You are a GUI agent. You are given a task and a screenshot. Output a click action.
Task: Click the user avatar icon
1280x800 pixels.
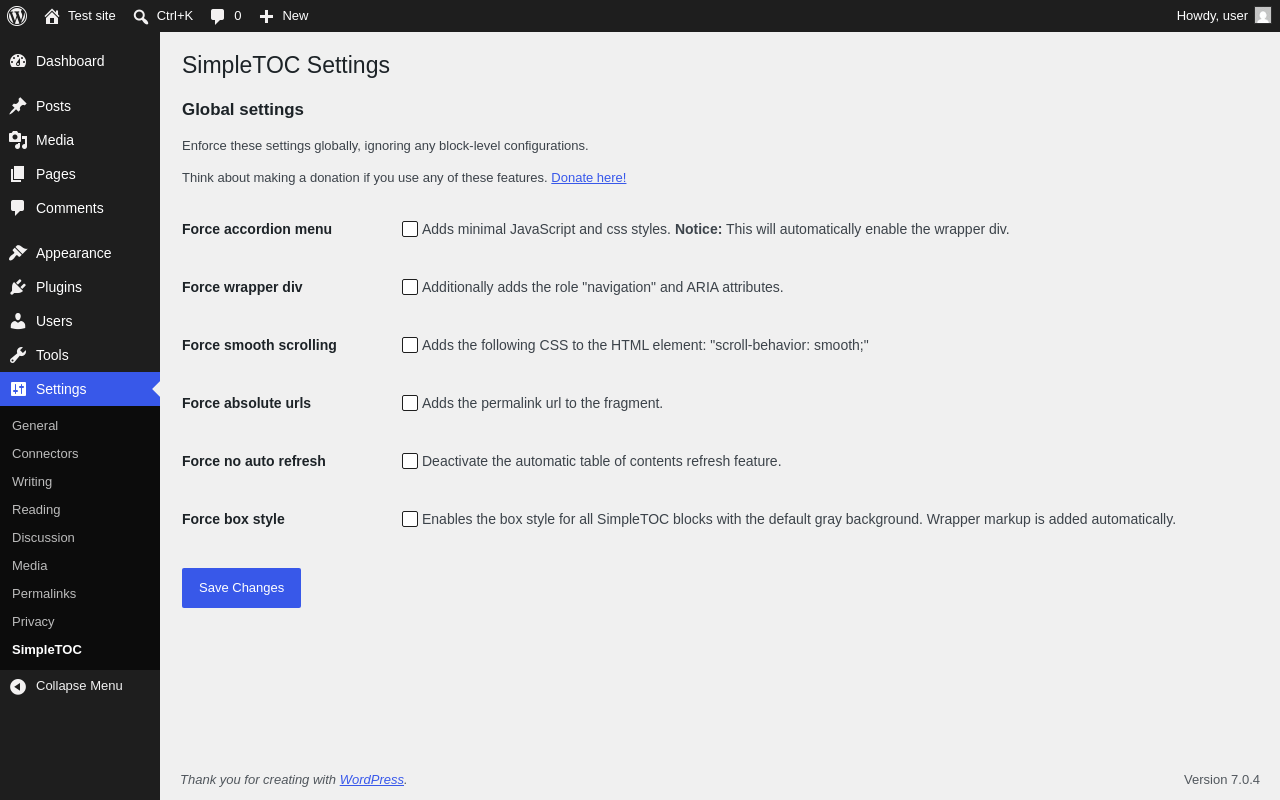click(1263, 15)
